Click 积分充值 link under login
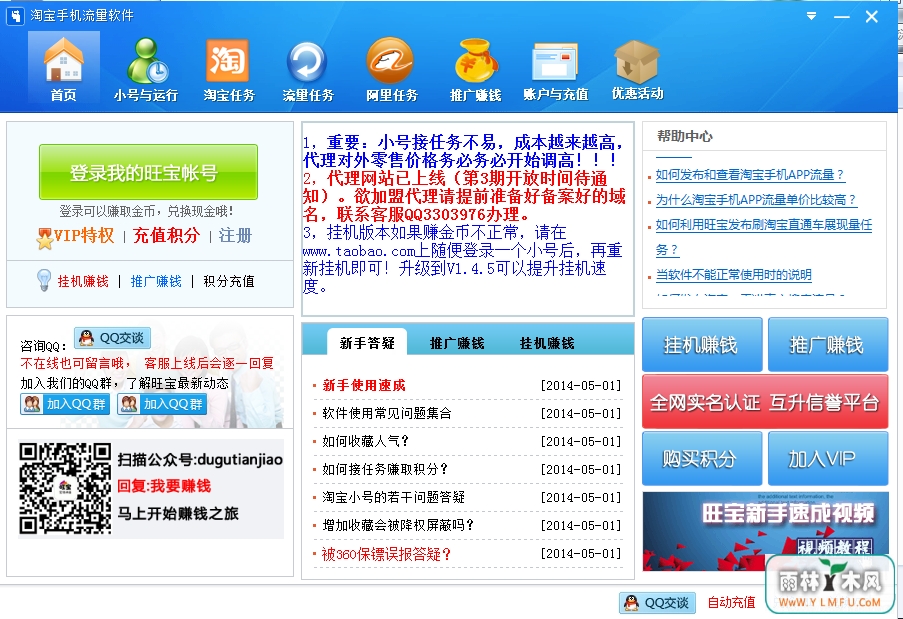Viewport: 903px width, 619px height. 229,281
